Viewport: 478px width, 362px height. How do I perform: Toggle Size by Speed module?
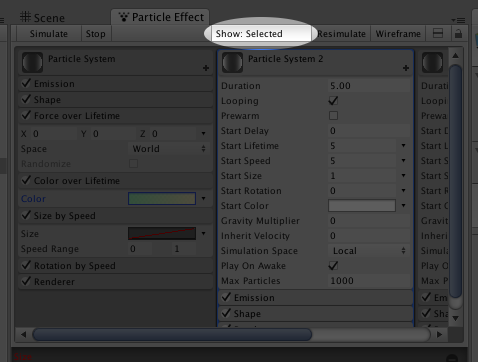pos(26,215)
